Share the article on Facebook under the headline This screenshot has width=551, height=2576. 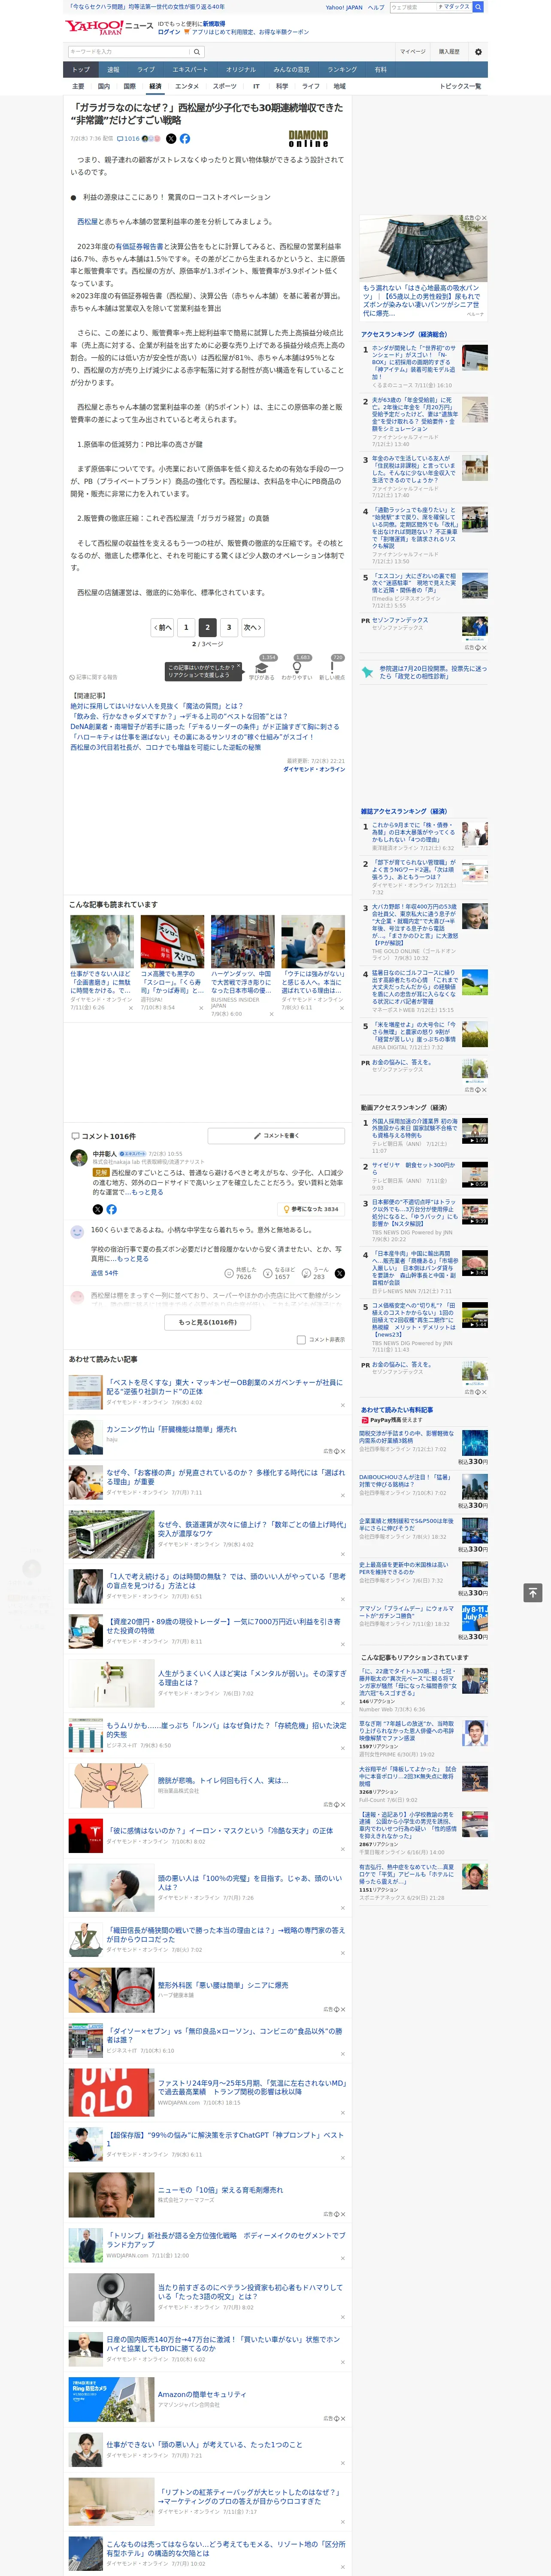click(185, 139)
